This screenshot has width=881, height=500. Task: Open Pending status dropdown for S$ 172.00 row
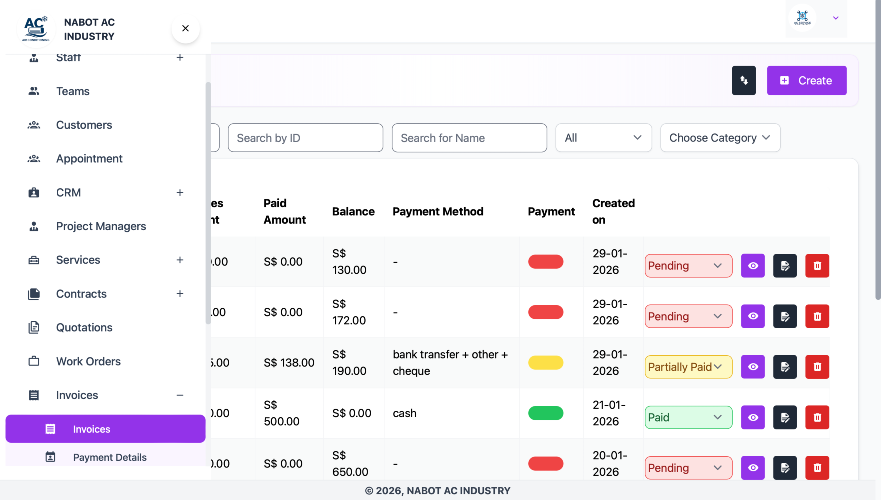[x=688, y=316]
